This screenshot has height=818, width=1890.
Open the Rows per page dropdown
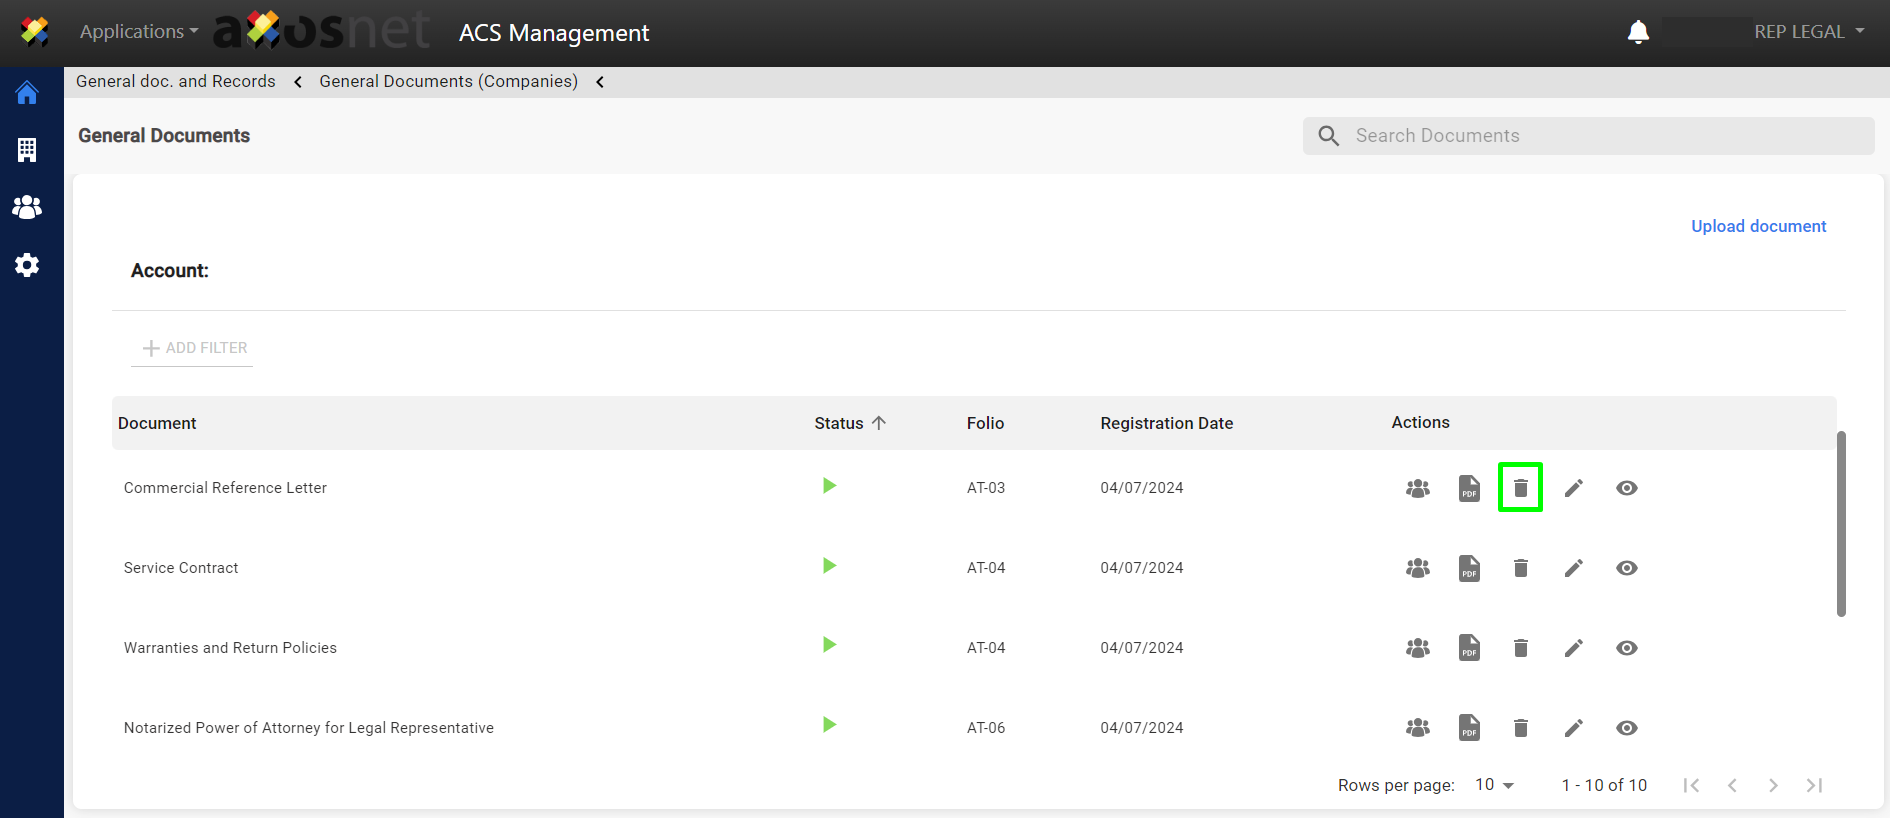point(1494,785)
